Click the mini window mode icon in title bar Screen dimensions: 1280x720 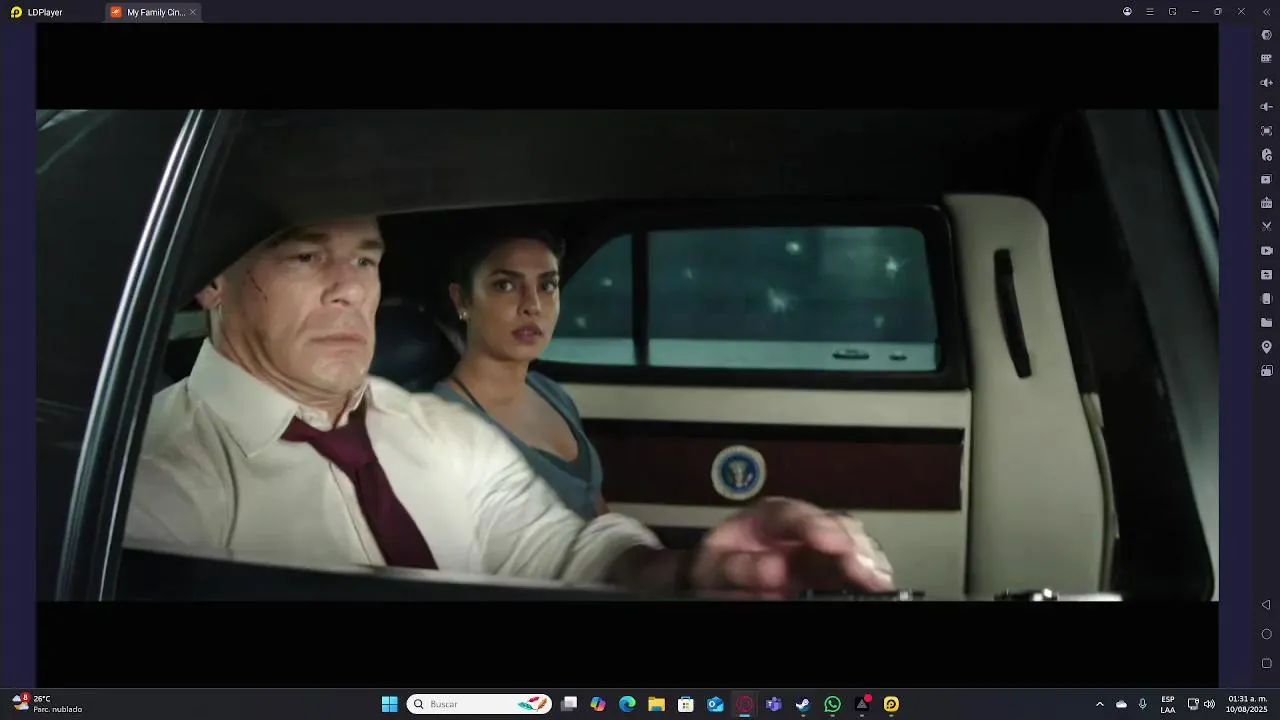point(1173,12)
